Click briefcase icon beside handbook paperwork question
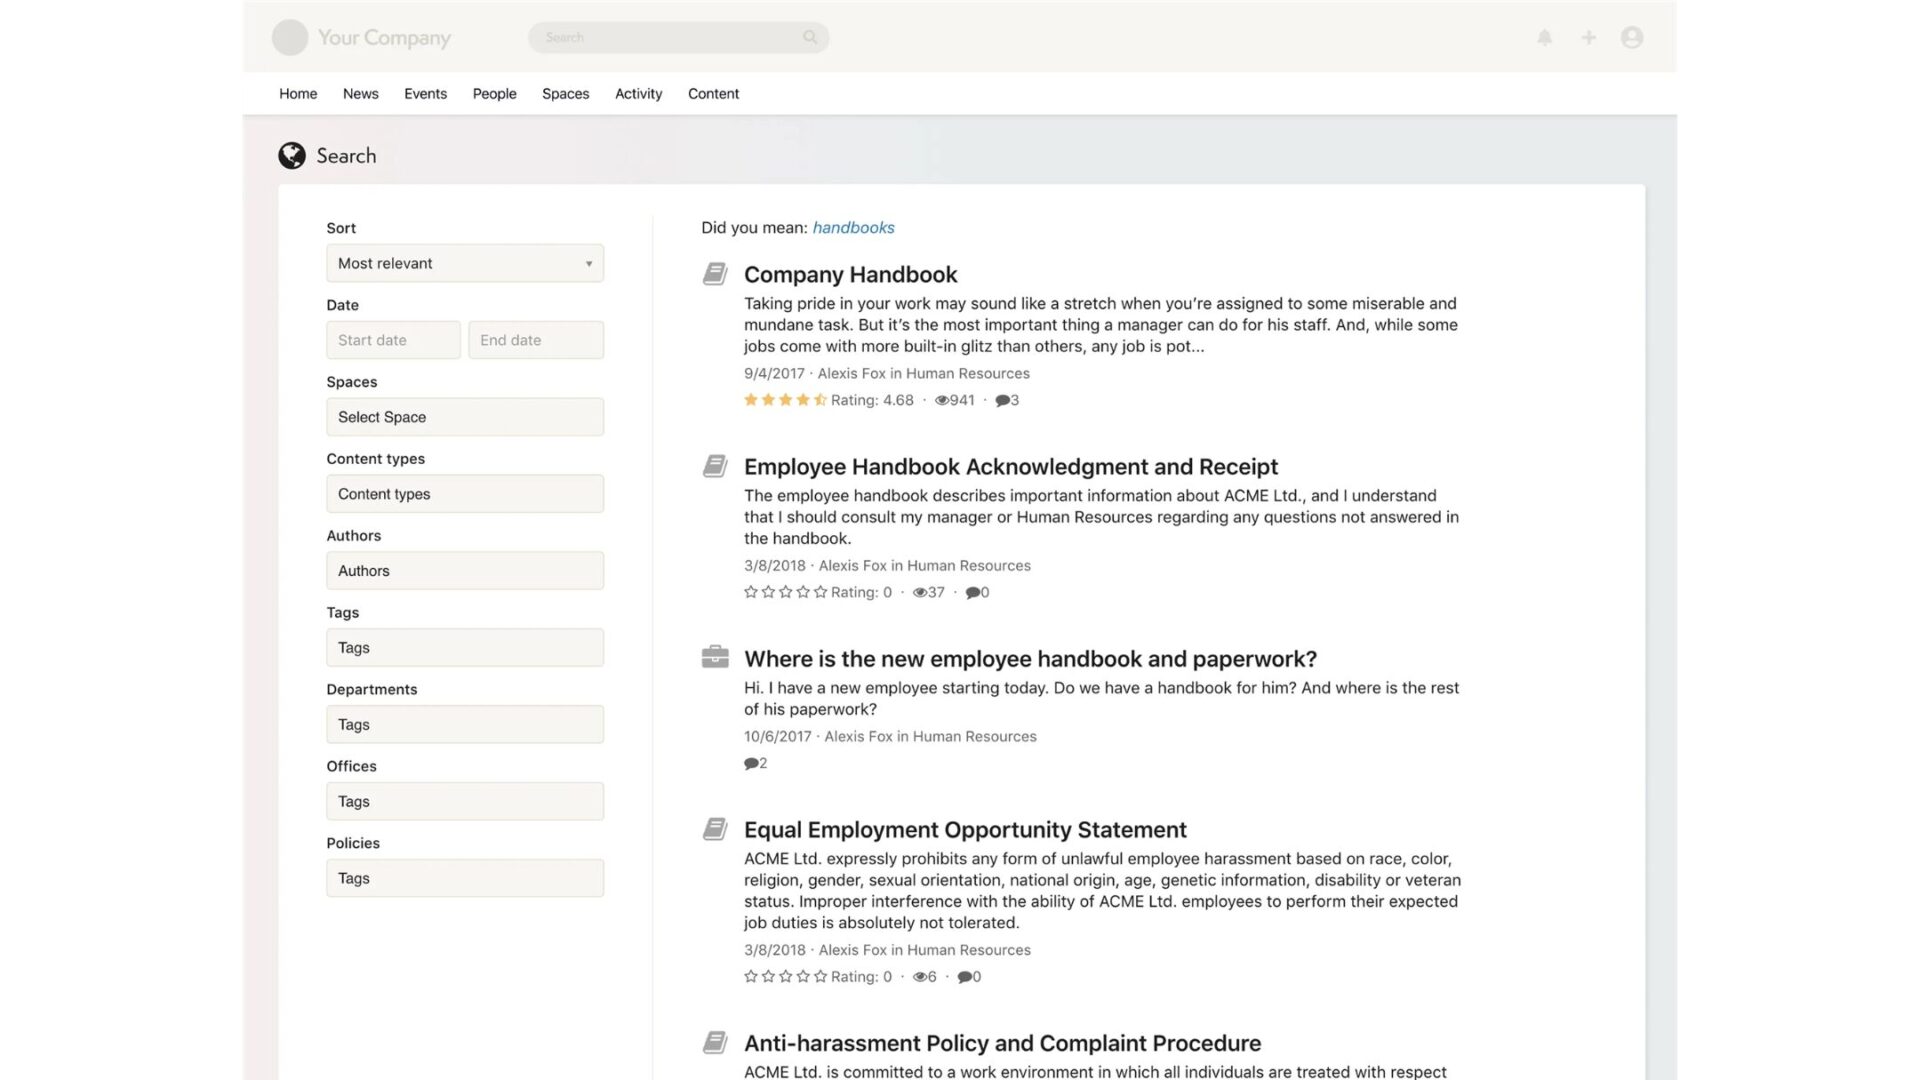 coord(715,657)
